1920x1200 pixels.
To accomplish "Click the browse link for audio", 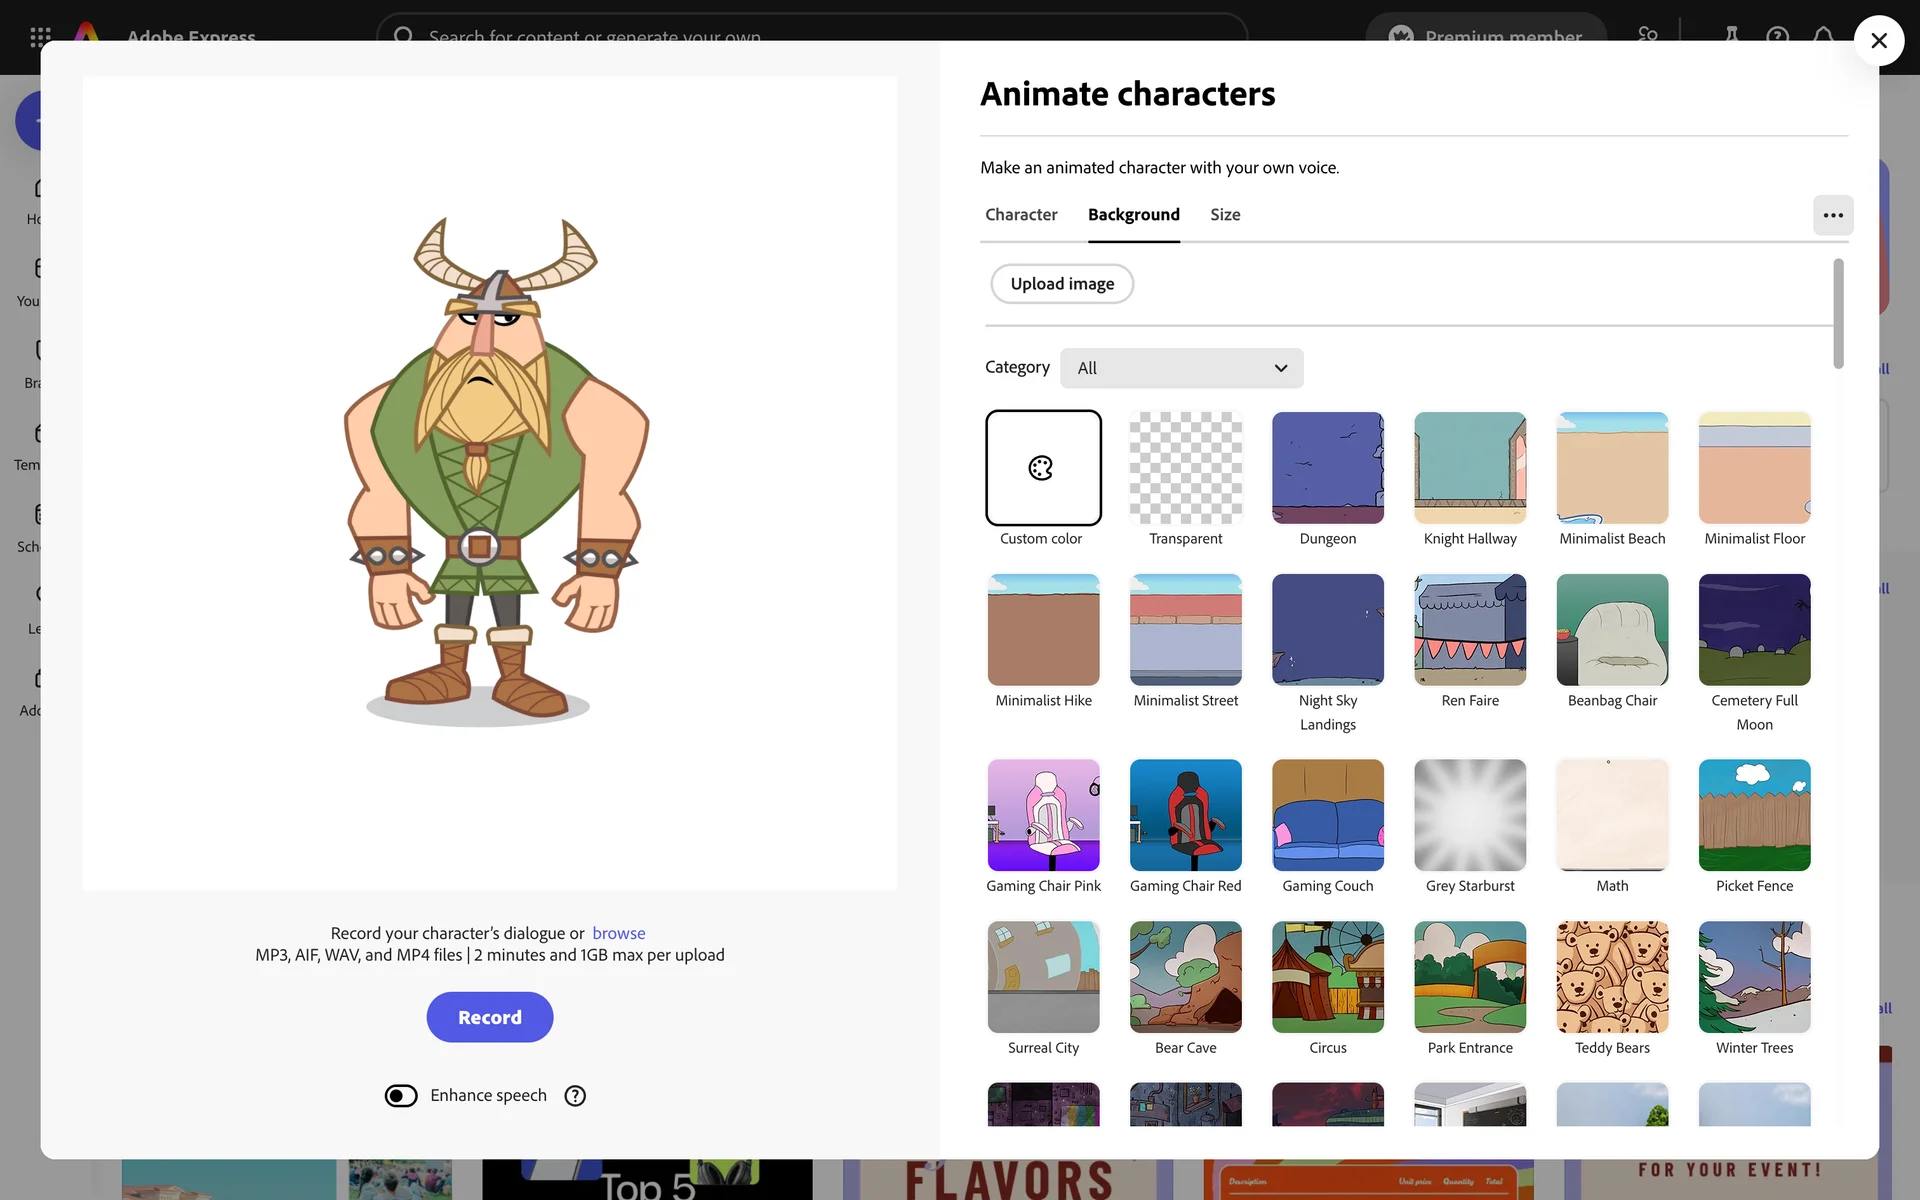I will pos(618,933).
